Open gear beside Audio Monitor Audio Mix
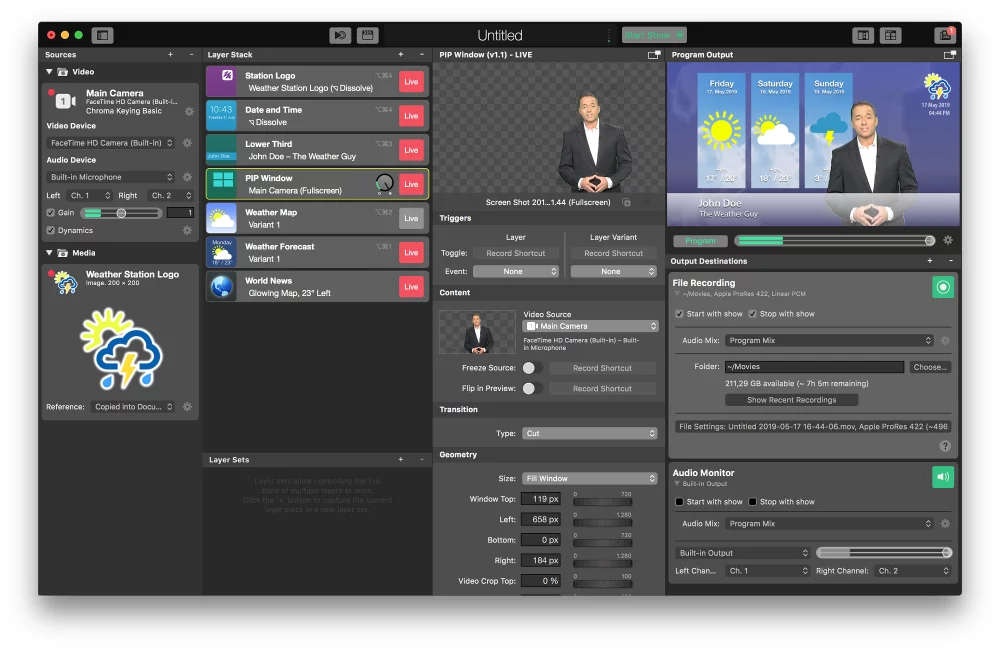 tap(946, 524)
